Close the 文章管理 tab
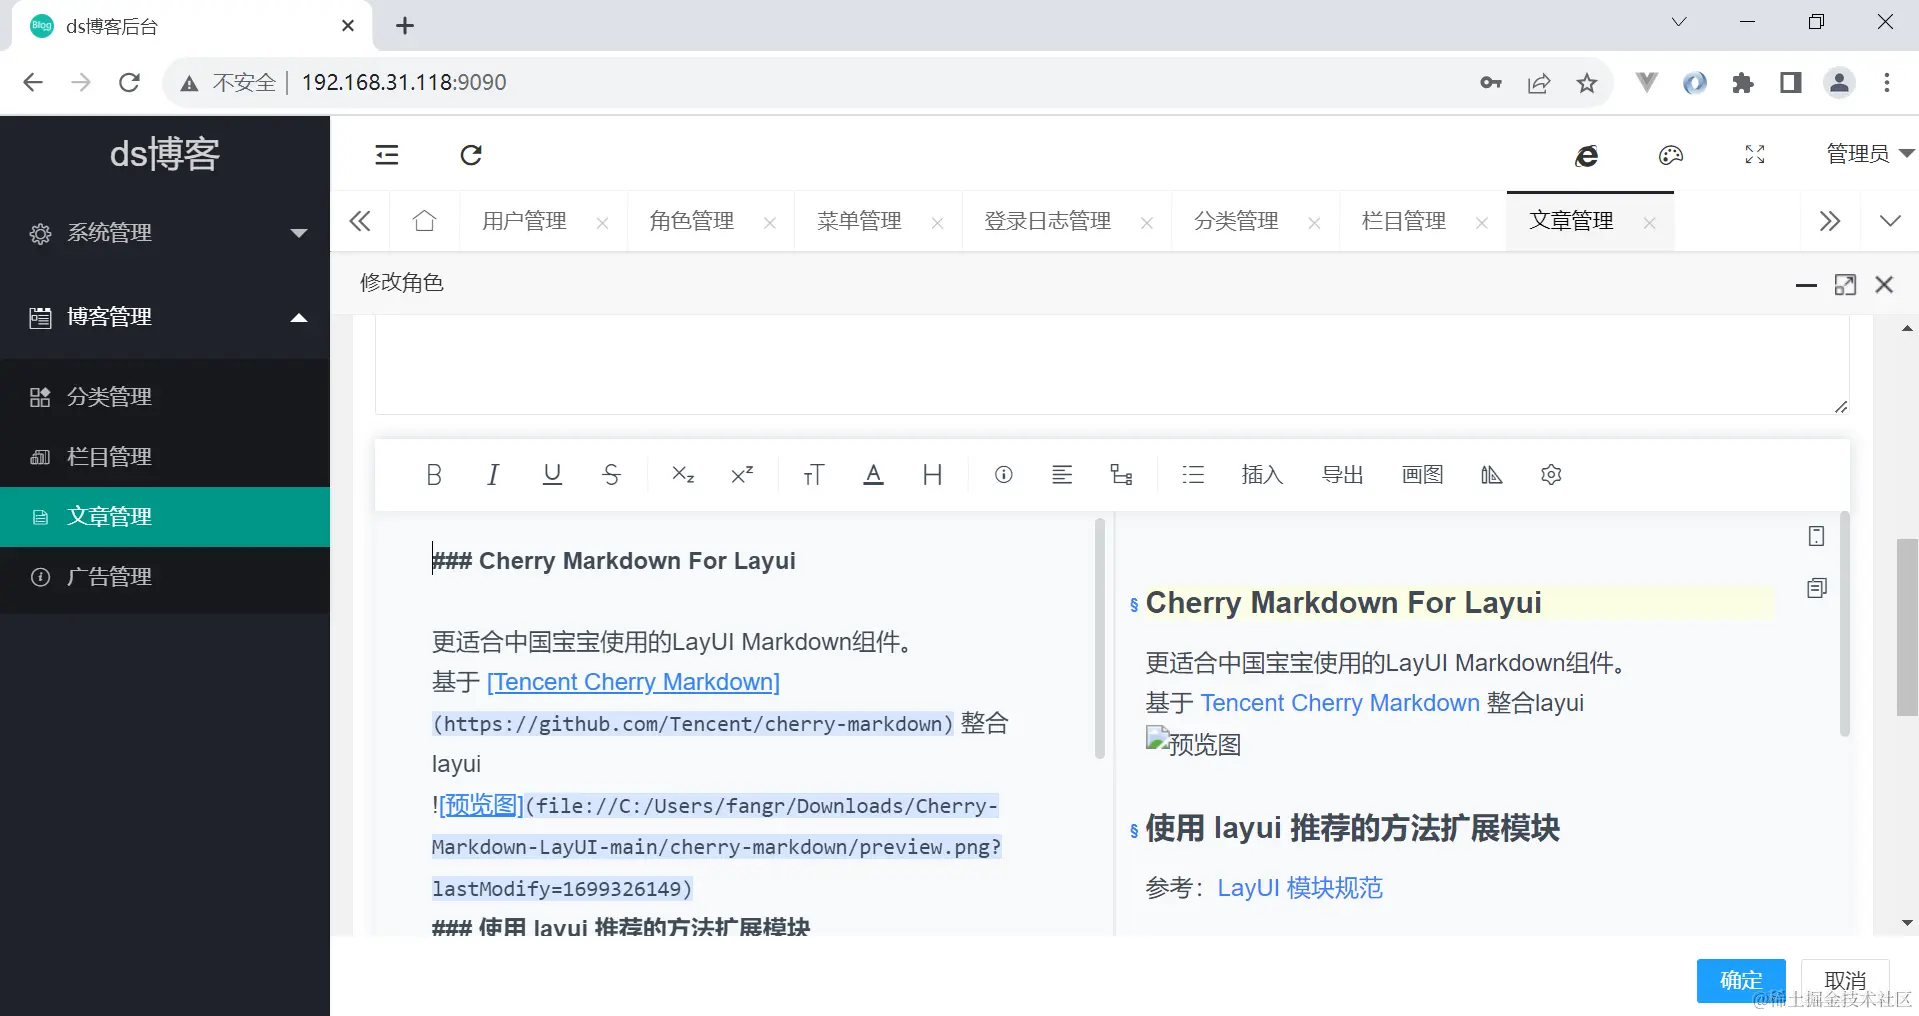This screenshot has width=1919, height=1016. [1649, 223]
